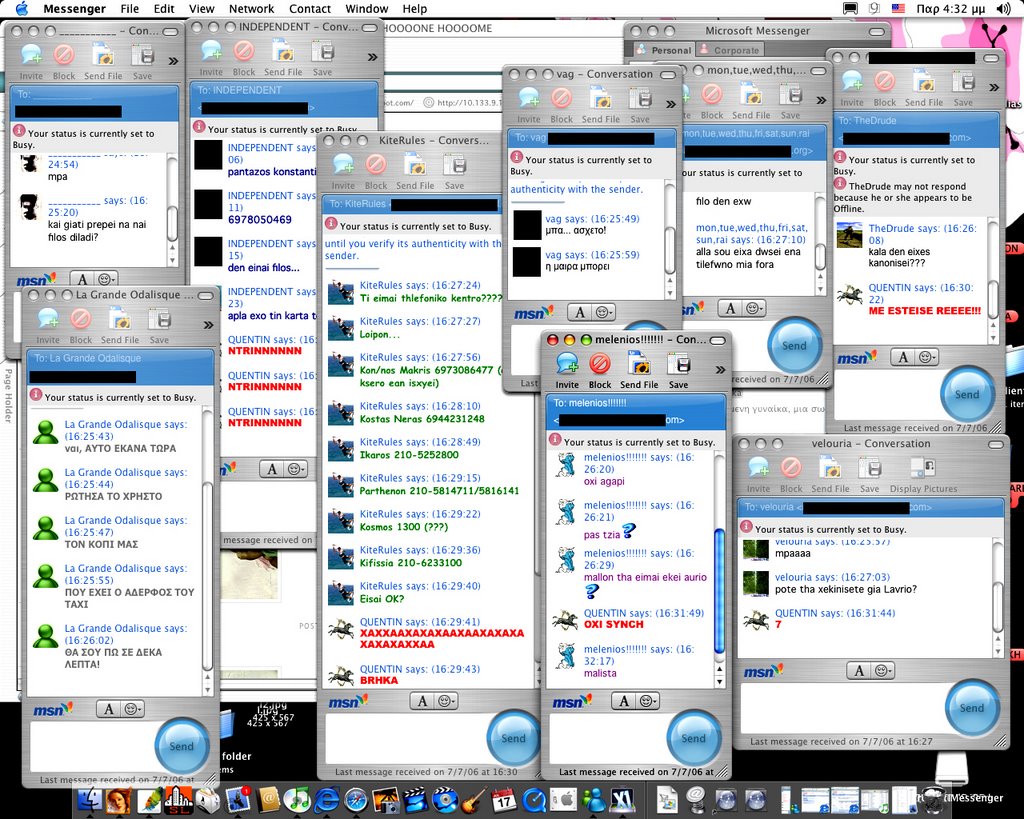Click Send in the melenios conversation
The image size is (1024, 819).
(694, 738)
